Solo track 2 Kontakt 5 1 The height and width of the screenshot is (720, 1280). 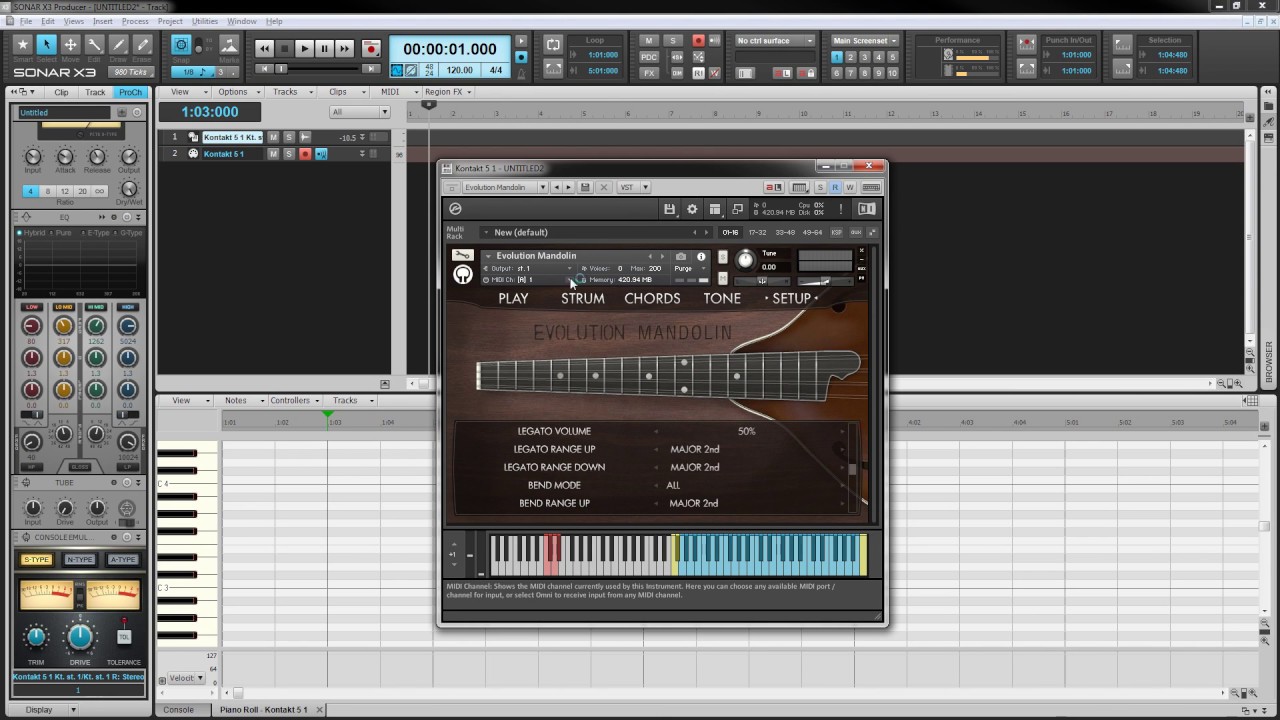(289, 154)
